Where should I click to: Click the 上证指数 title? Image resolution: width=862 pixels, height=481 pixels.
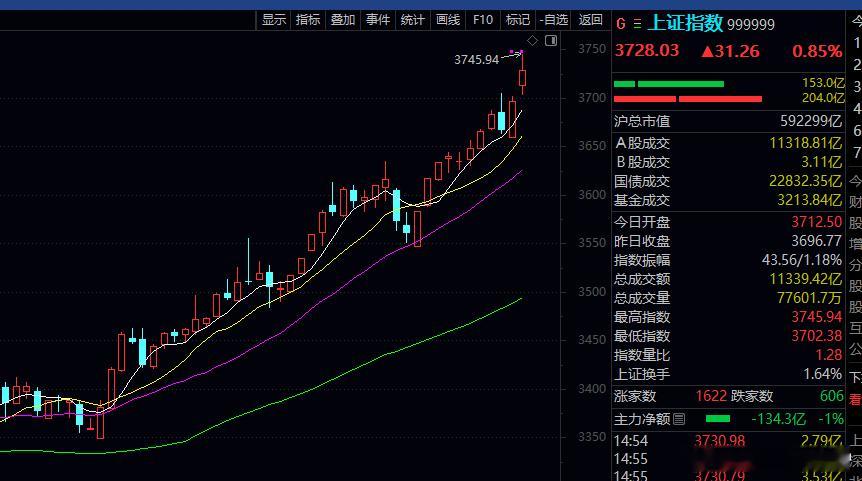[685, 23]
